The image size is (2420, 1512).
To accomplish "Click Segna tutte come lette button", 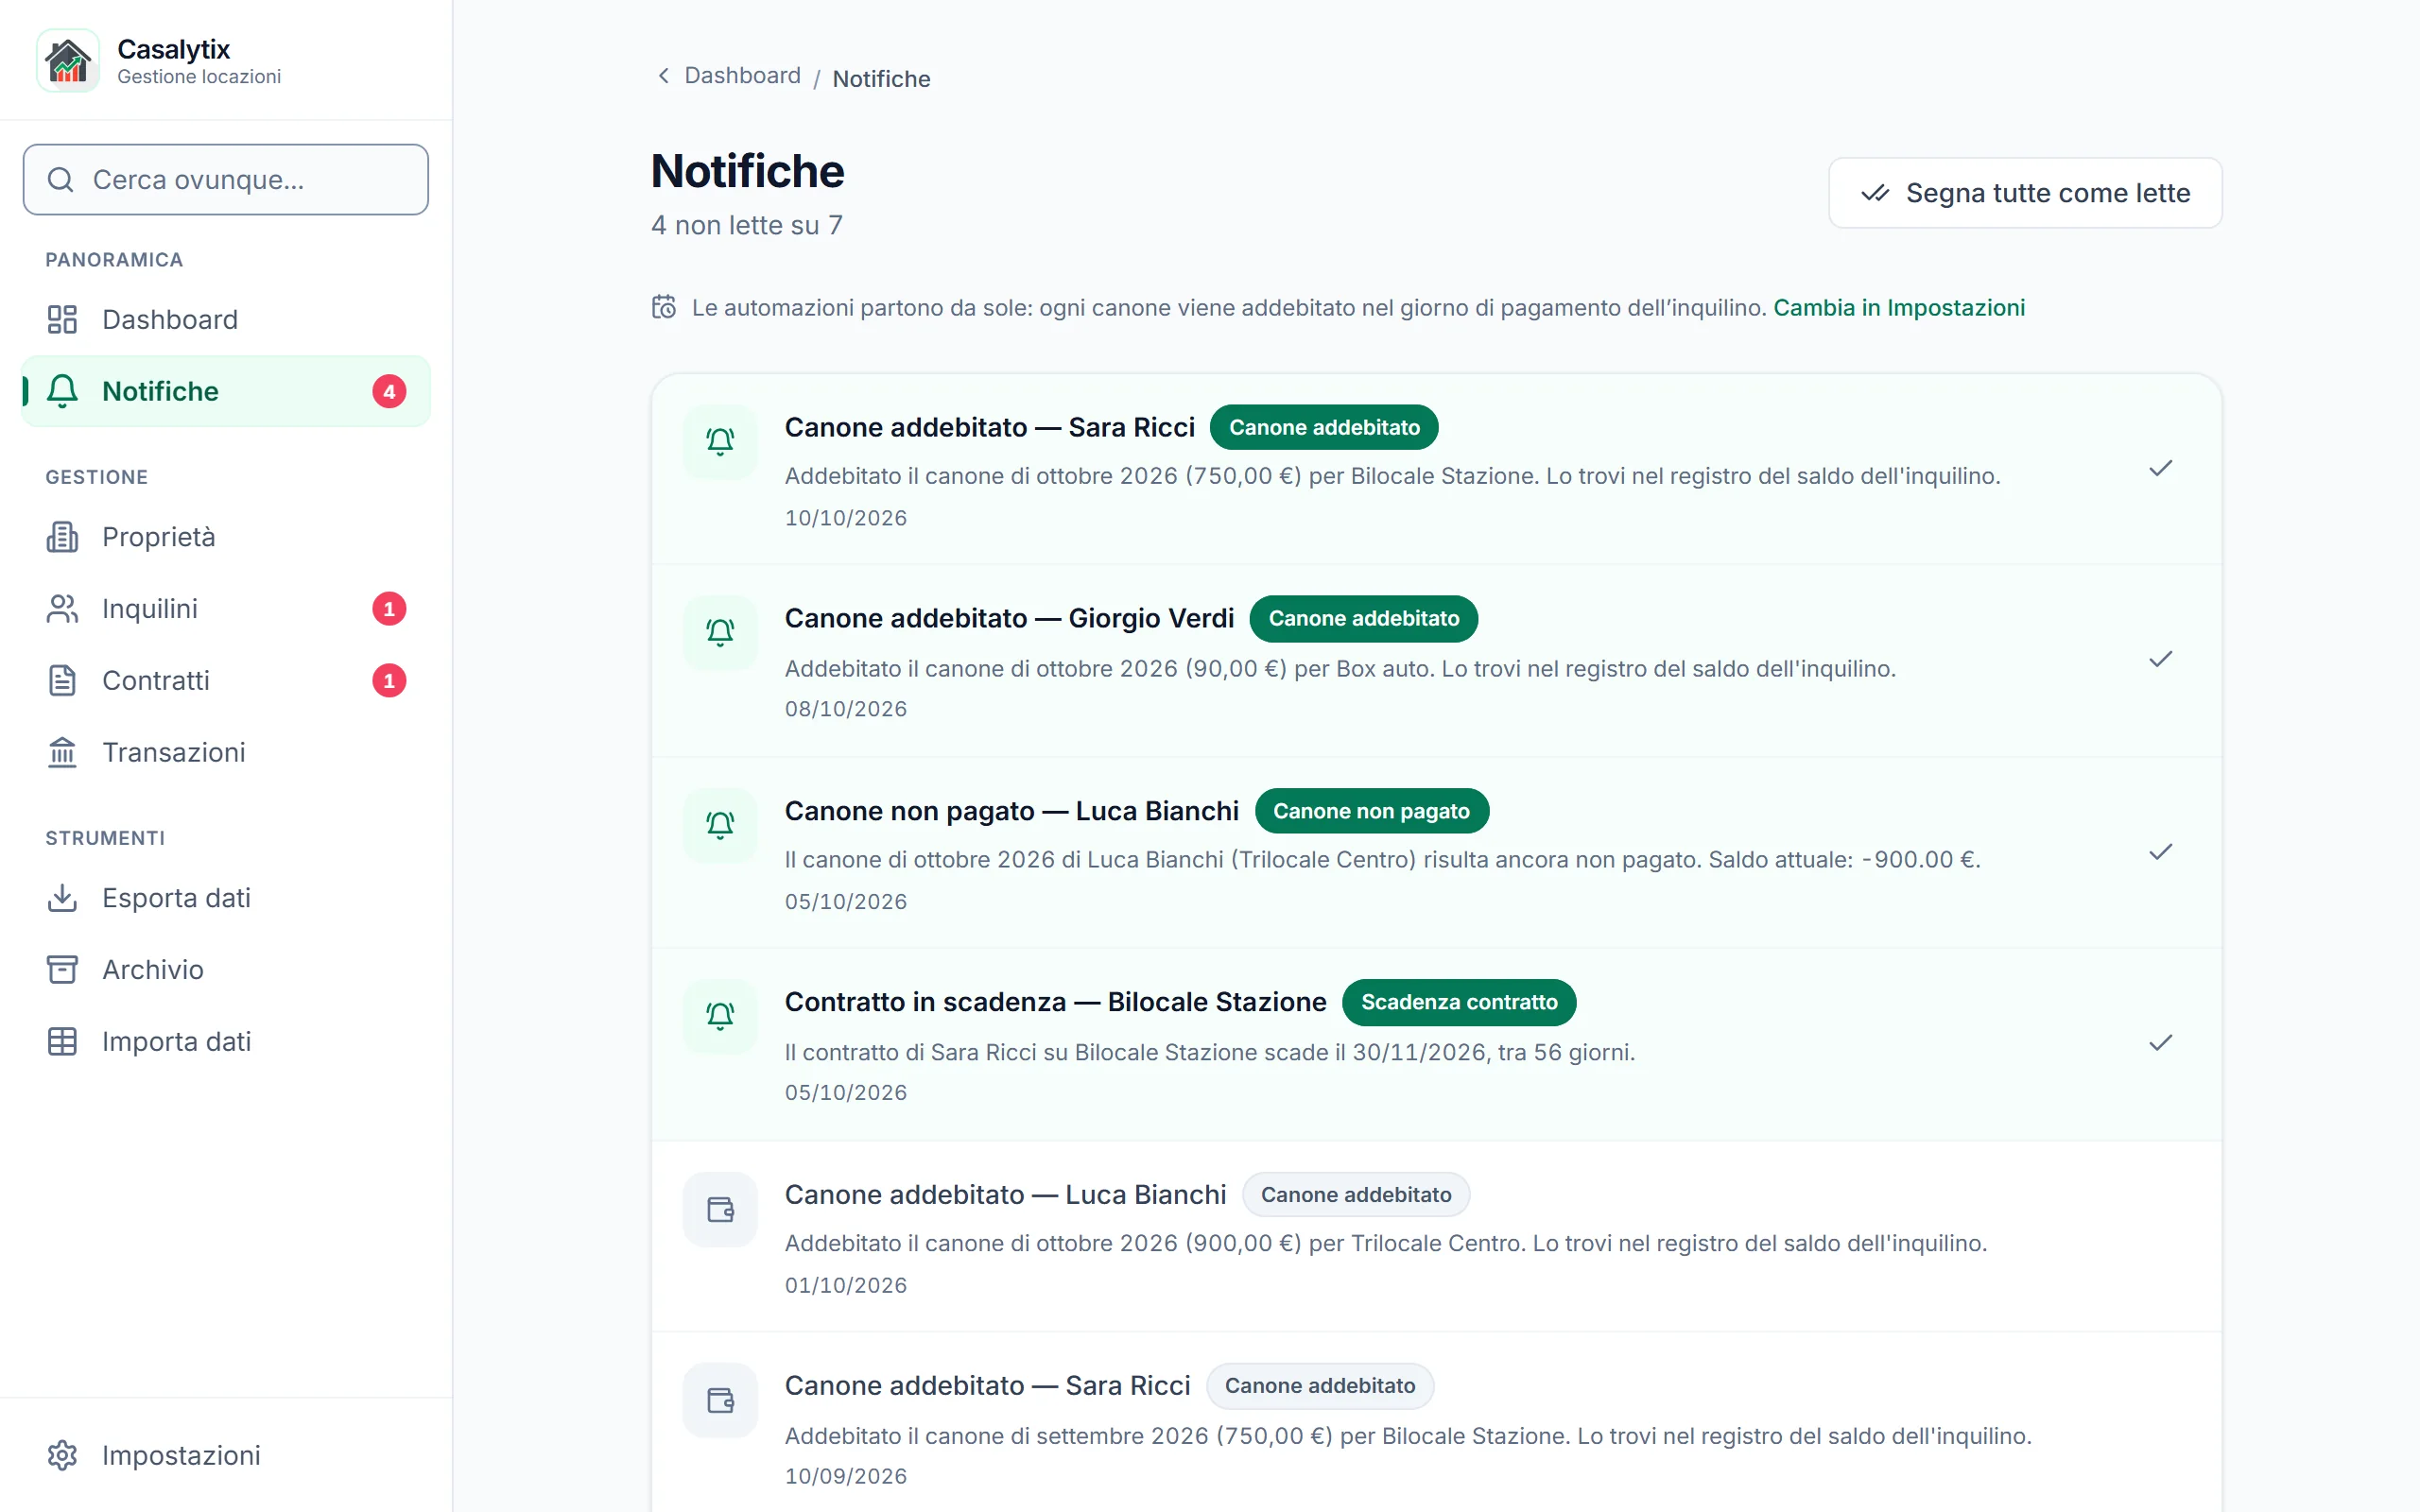I will point(2025,193).
